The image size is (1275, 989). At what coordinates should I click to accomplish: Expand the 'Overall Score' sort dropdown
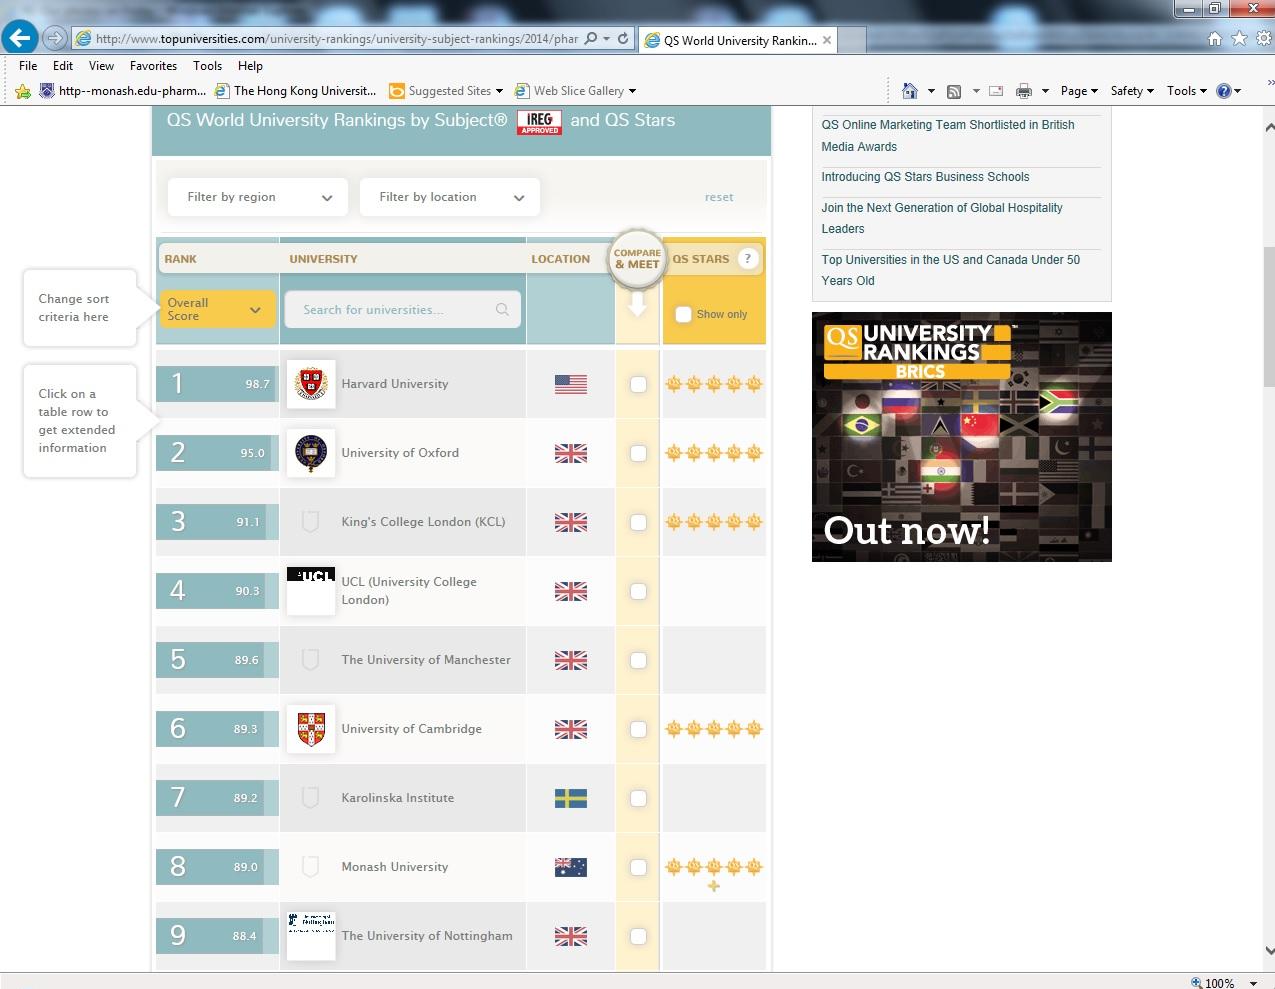[x=216, y=309]
